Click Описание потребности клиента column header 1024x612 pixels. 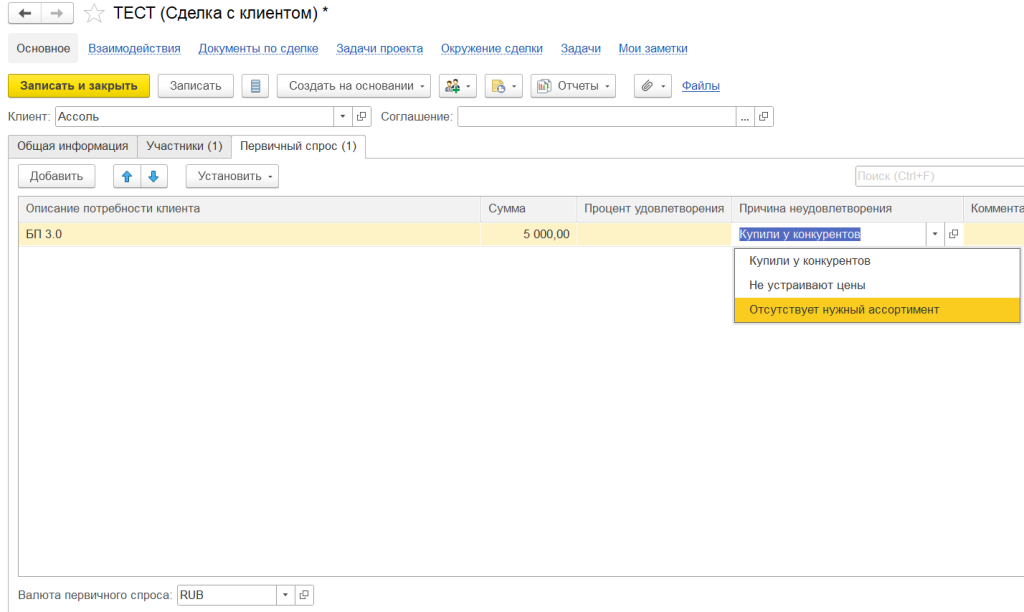pos(249,209)
